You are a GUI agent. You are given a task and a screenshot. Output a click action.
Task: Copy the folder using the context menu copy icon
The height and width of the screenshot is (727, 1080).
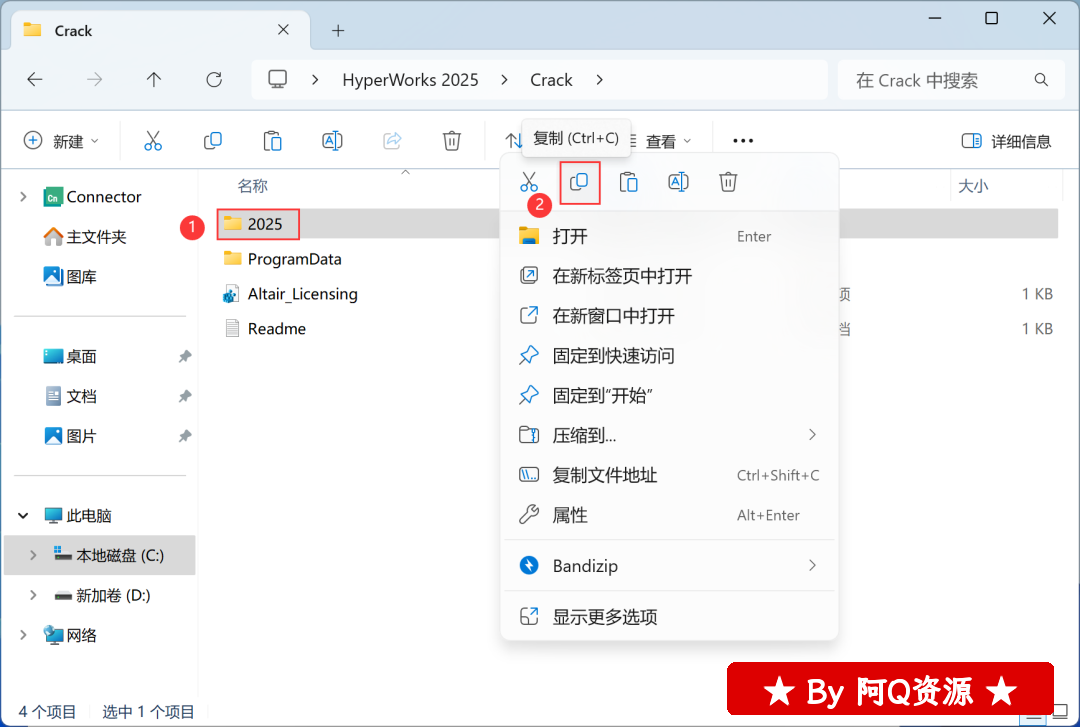click(579, 183)
